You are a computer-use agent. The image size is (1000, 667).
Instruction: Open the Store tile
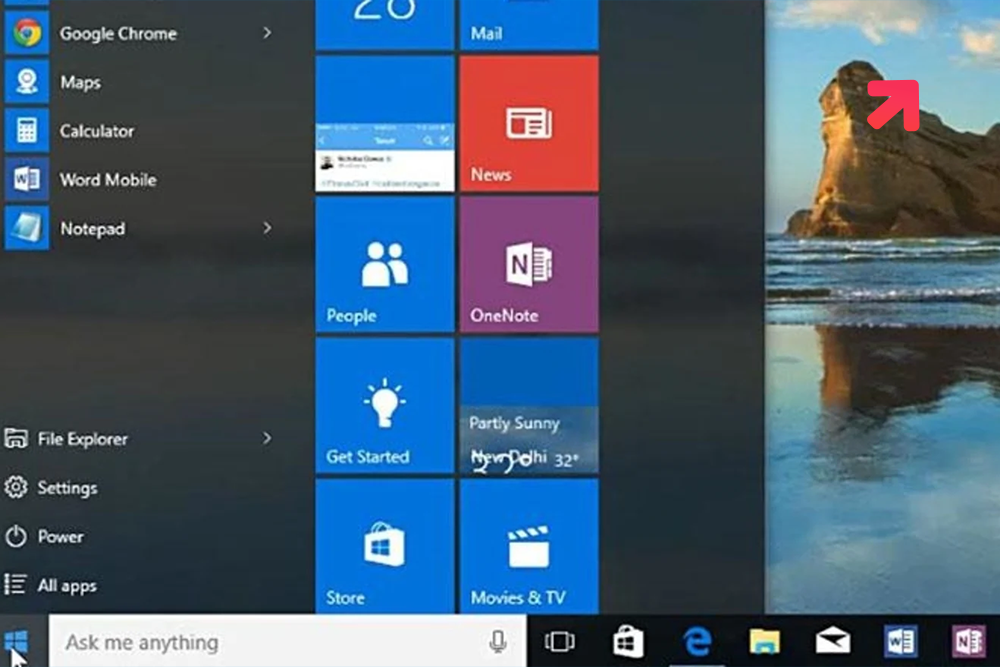pos(385,546)
